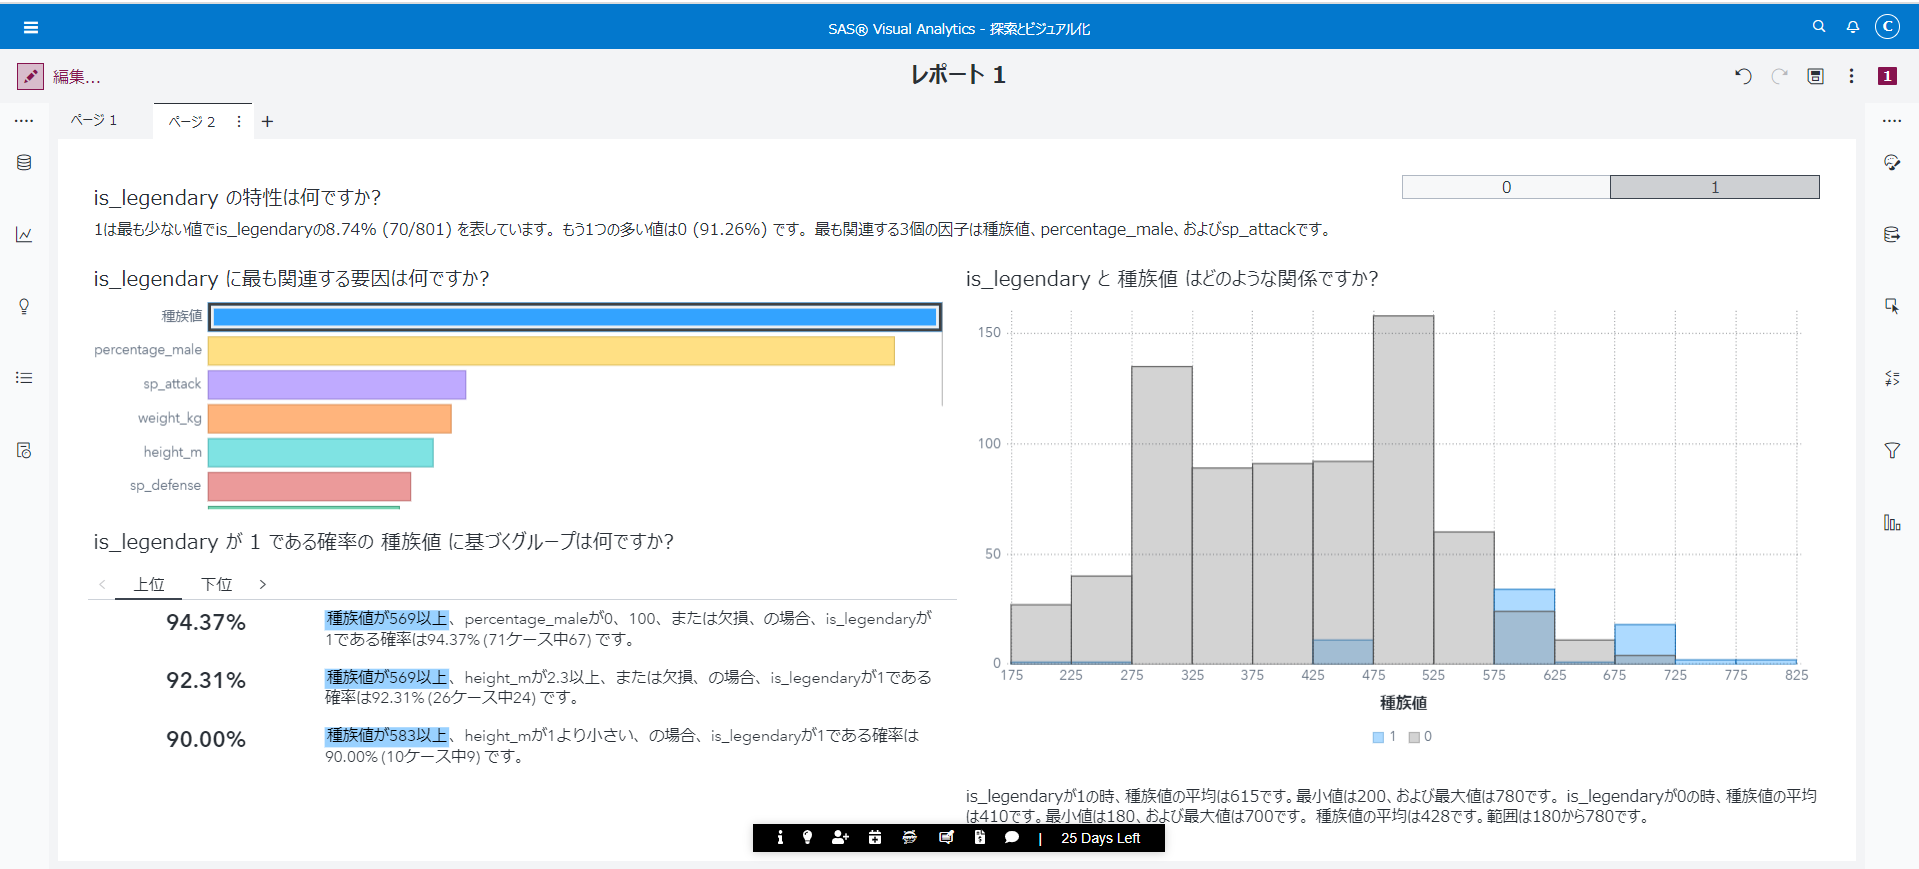Select the ページ 2 tab
This screenshot has height=869, width=1919.
191,122
